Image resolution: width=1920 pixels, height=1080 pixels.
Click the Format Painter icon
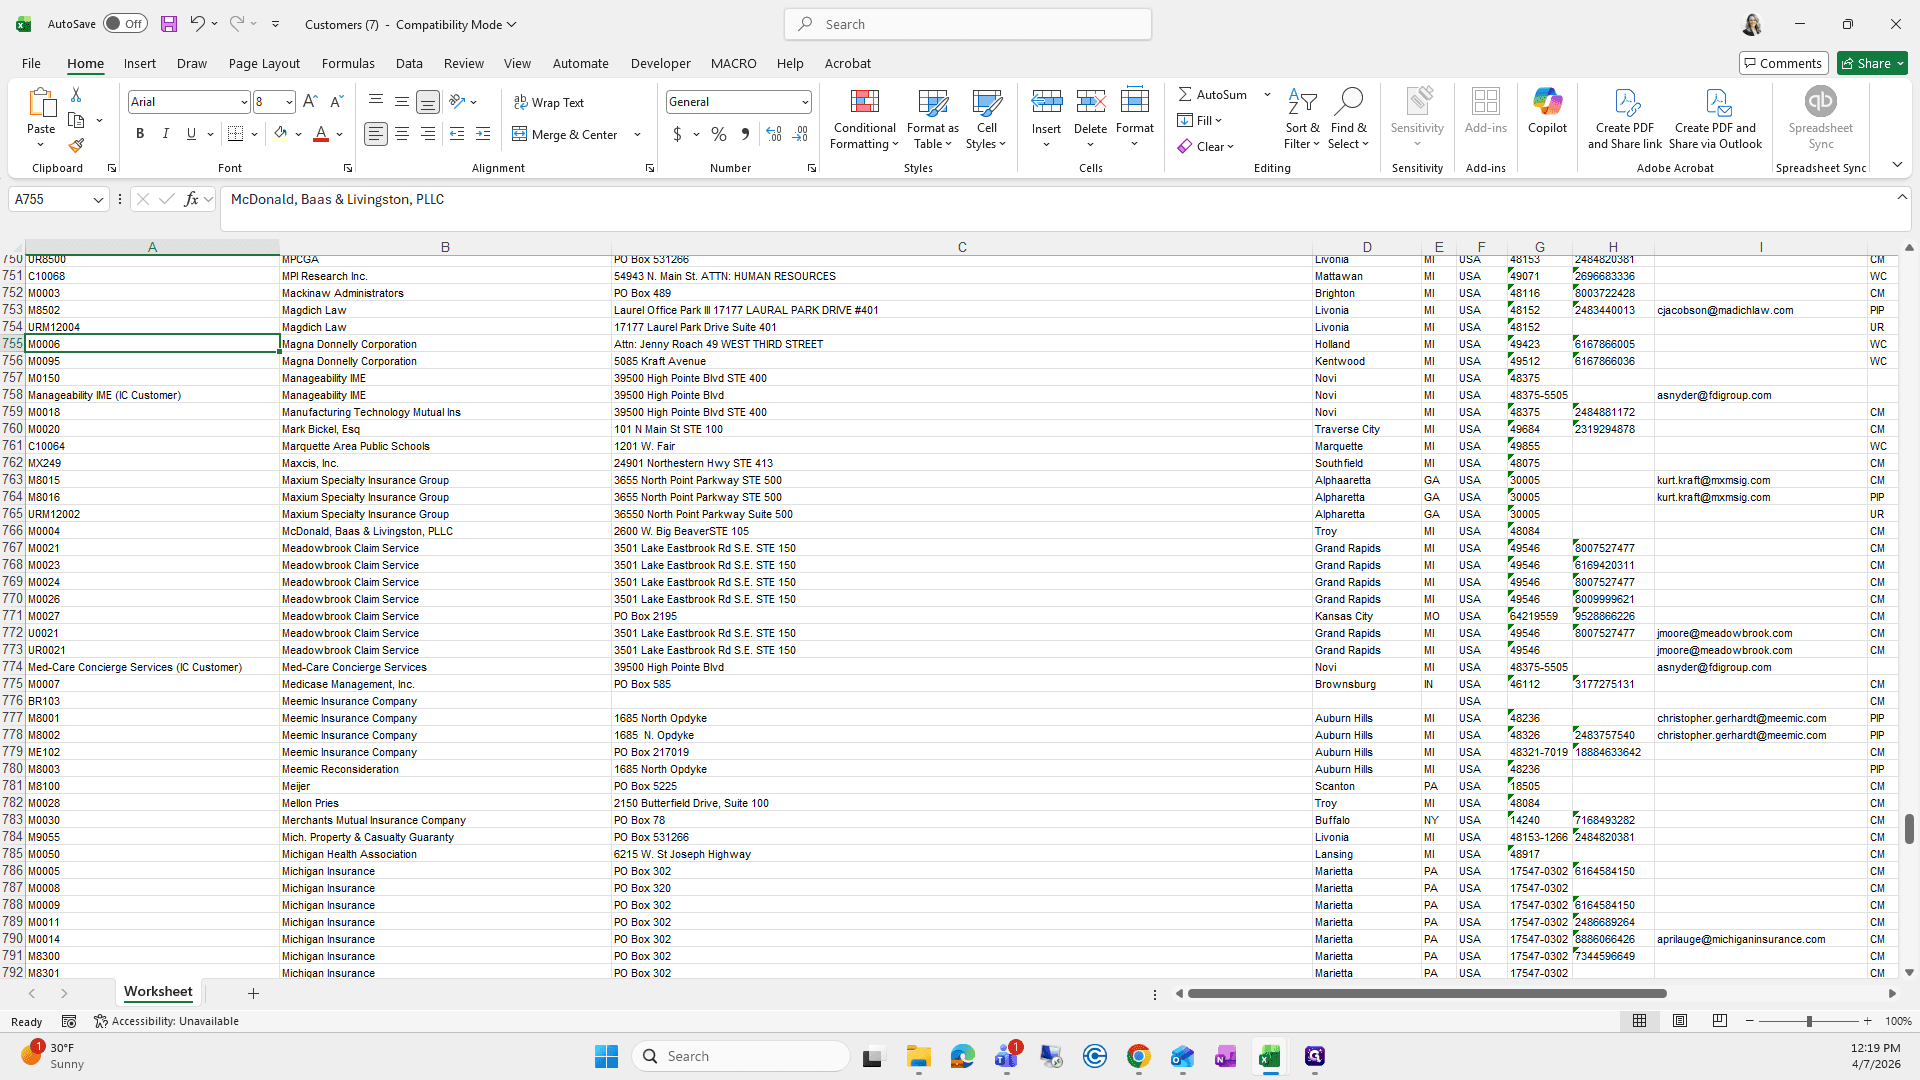pyautogui.click(x=76, y=145)
